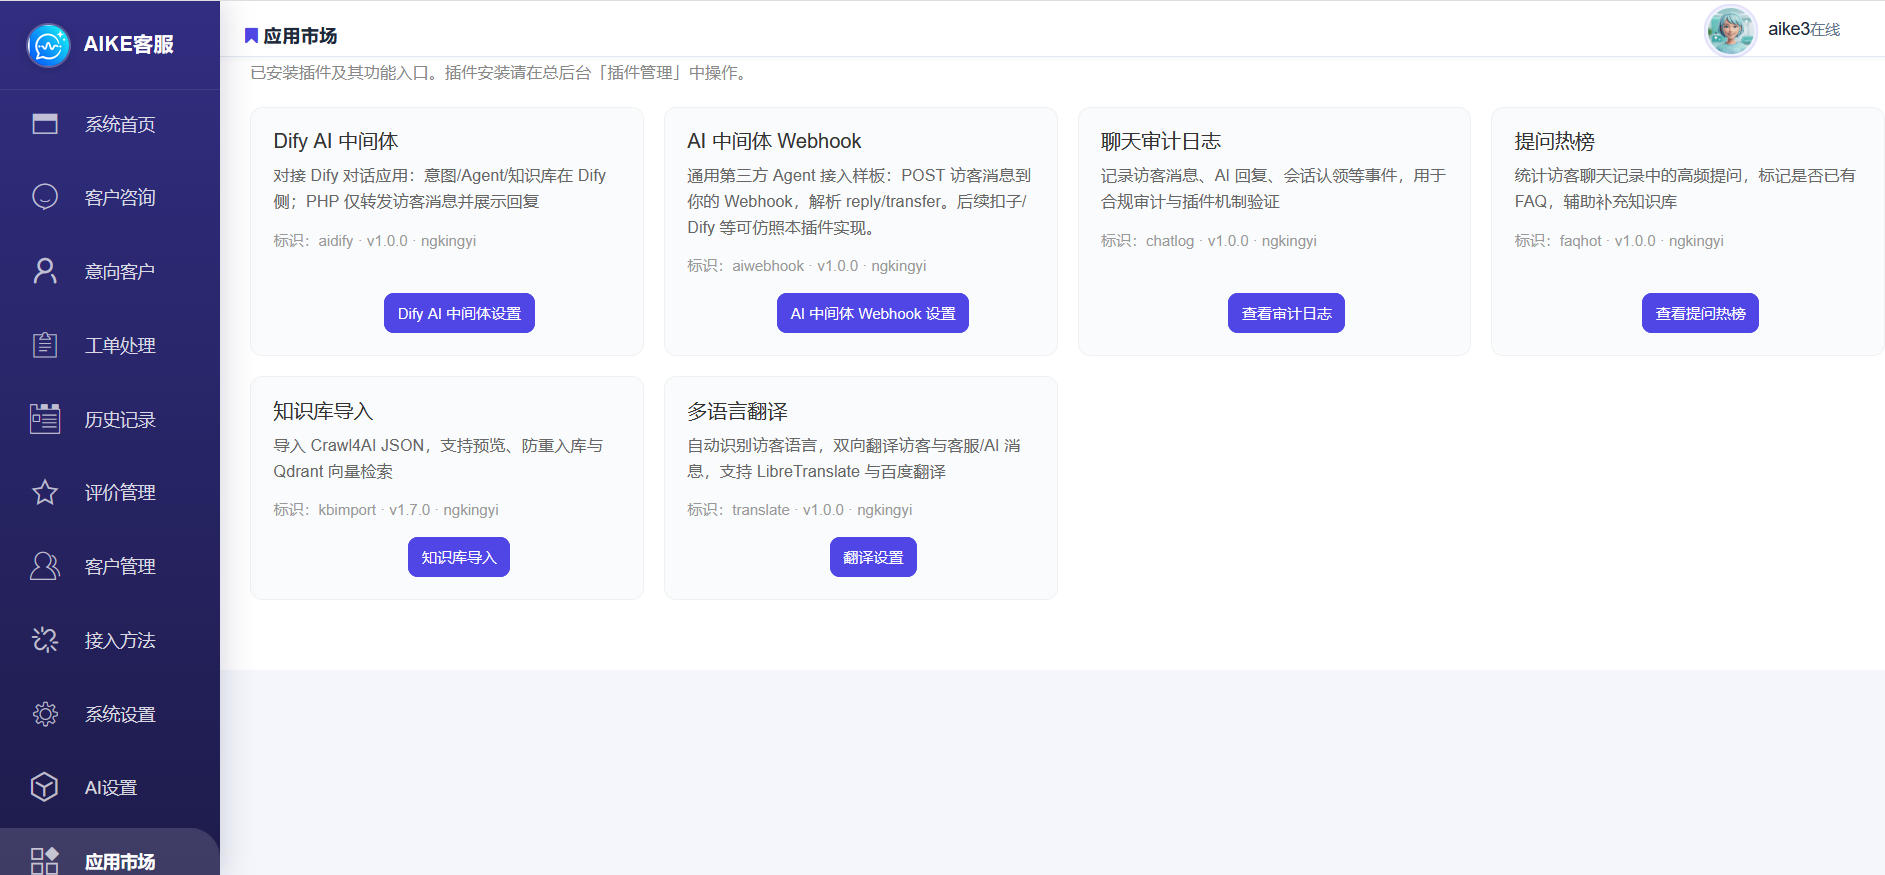Click the 工单处理 clipboard icon
1885x875 pixels.
tap(45, 345)
